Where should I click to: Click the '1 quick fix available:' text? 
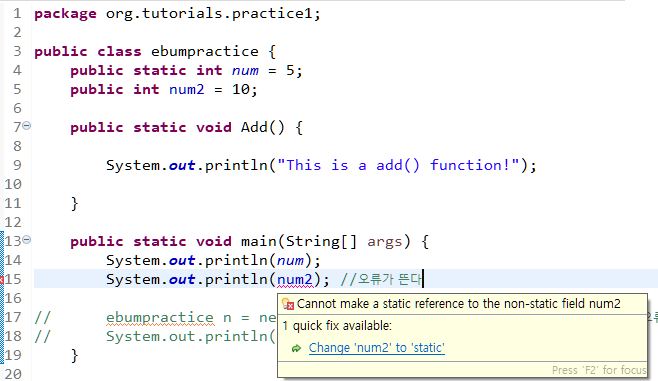click(x=337, y=326)
